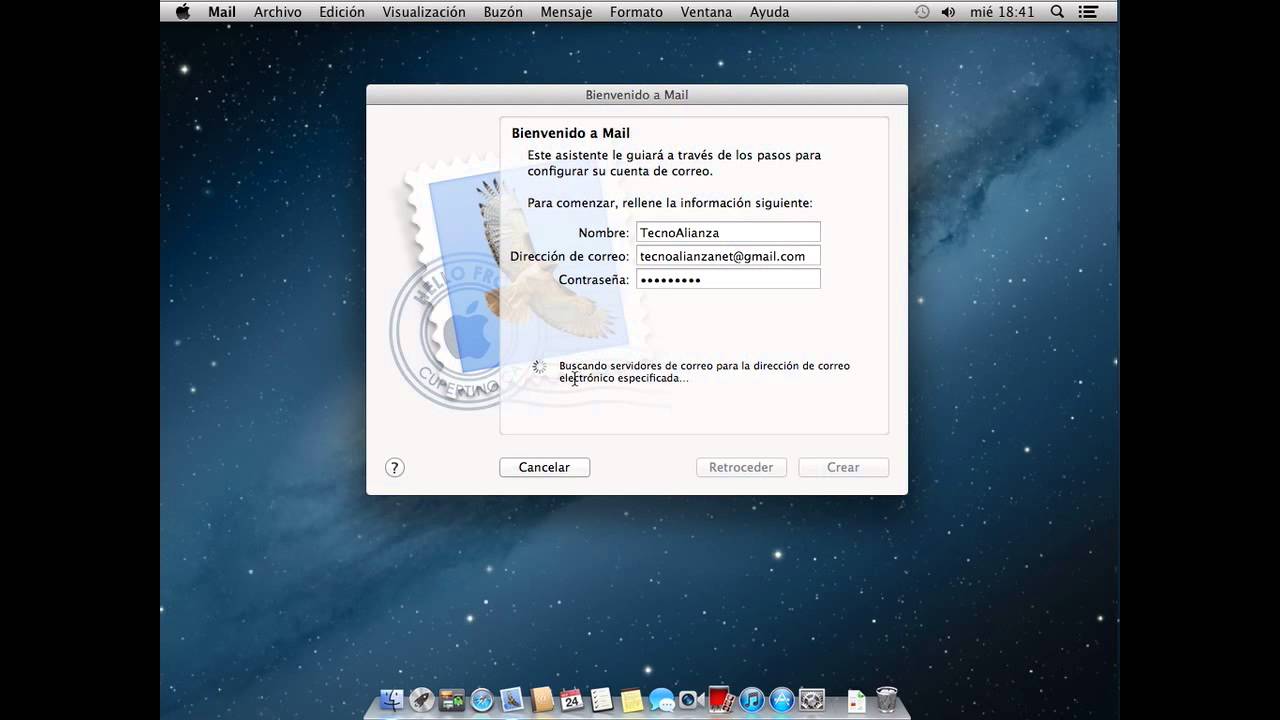The height and width of the screenshot is (720, 1280).
Task: Open Reminders checklist icon in Dock
Action: 602,699
